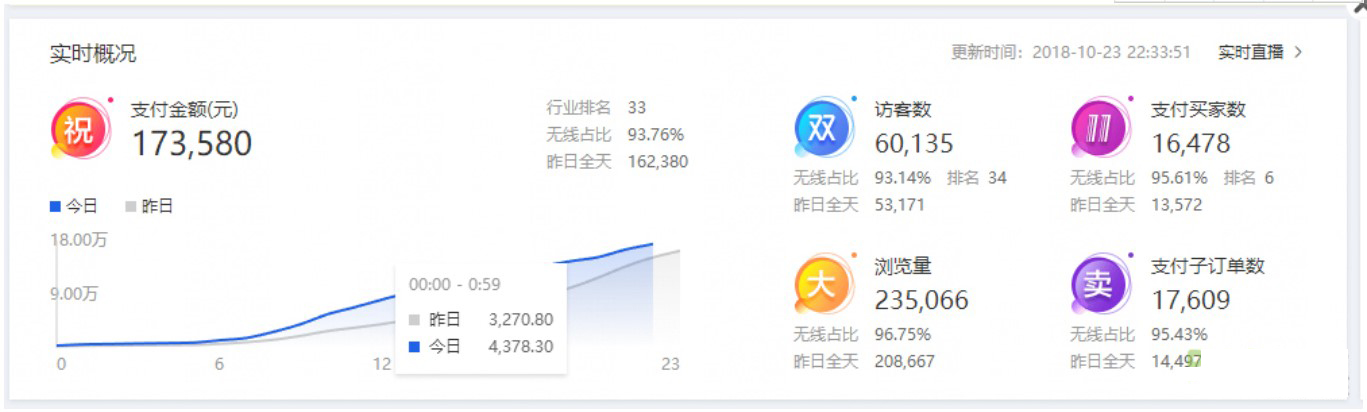Click the 18.00万 y-axis label

click(x=78, y=240)
